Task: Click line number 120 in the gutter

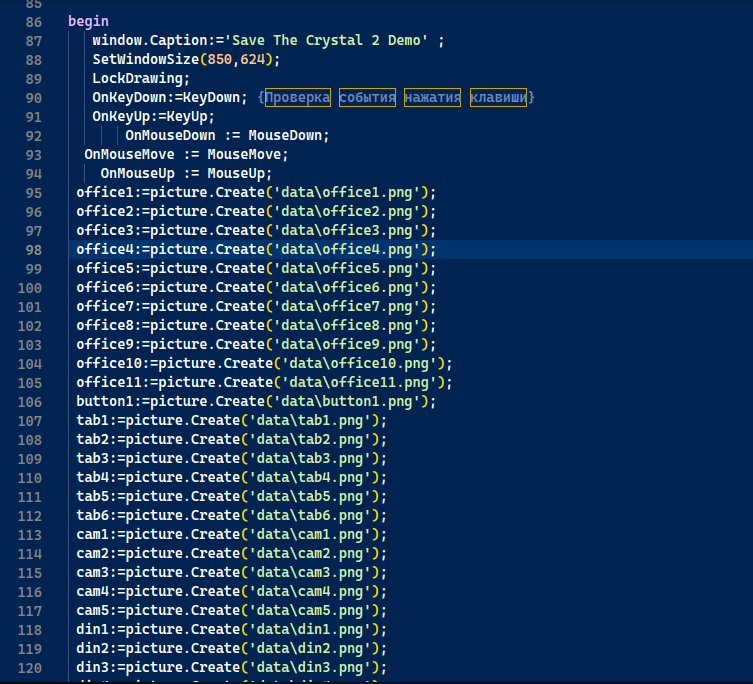Action: coord(30,667)
